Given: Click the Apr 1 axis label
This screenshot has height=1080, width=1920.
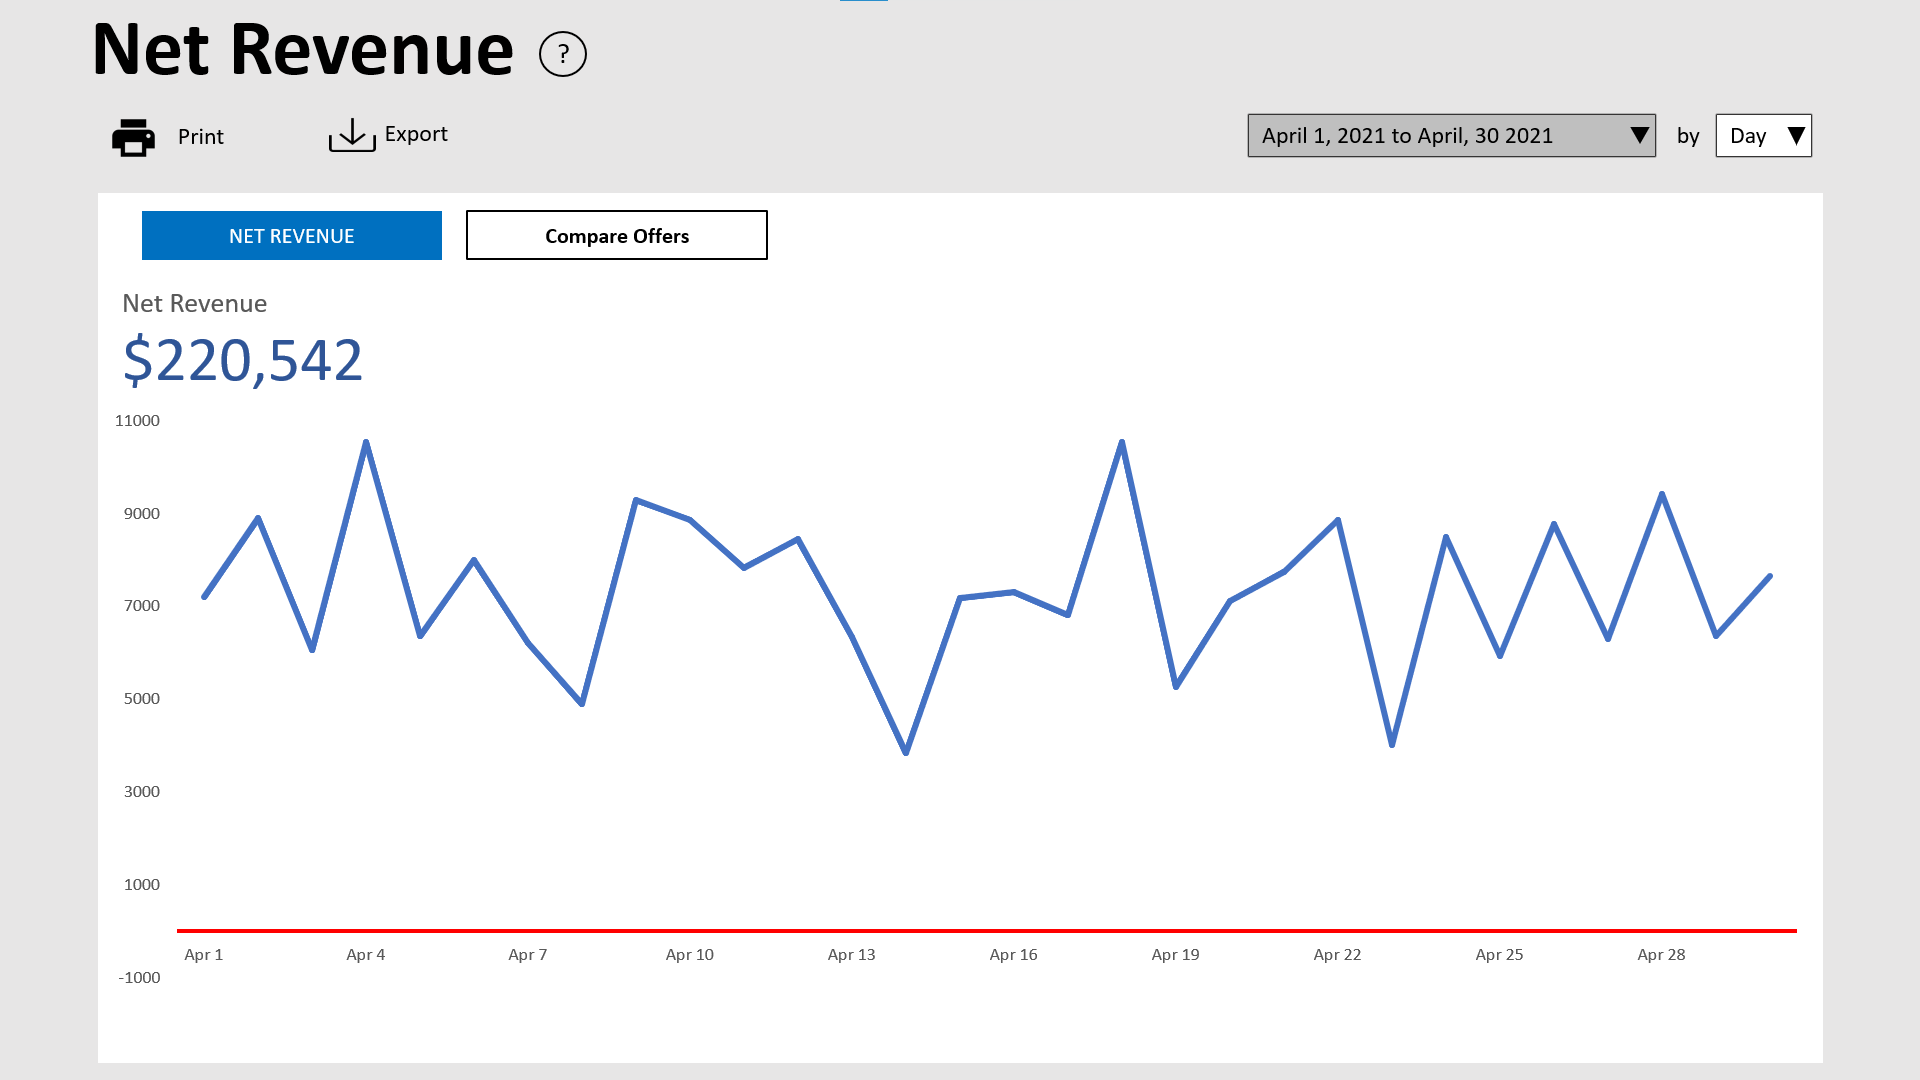Looking at the screenshot, I should click(204, 955).
